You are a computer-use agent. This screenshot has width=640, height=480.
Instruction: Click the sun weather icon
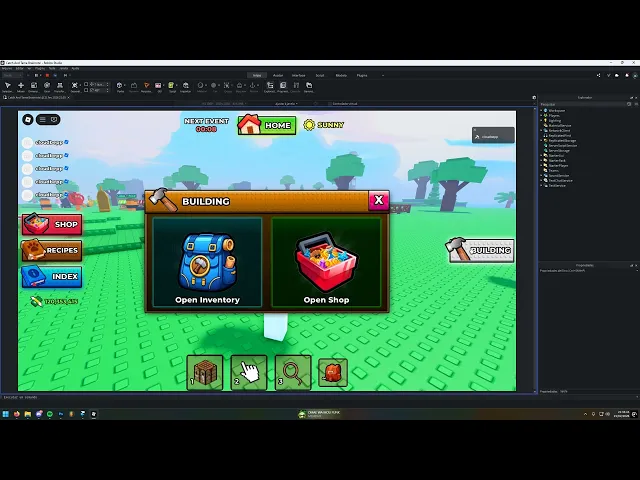[309, 125]
